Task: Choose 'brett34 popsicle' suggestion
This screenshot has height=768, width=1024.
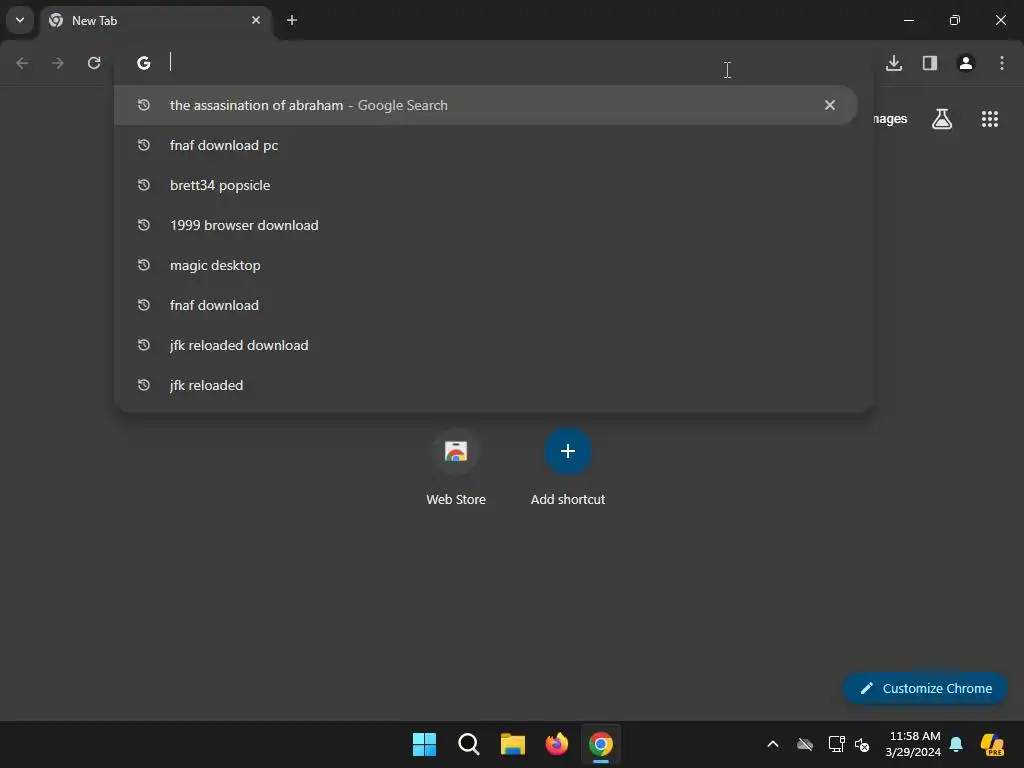Action: pos(486,185)
